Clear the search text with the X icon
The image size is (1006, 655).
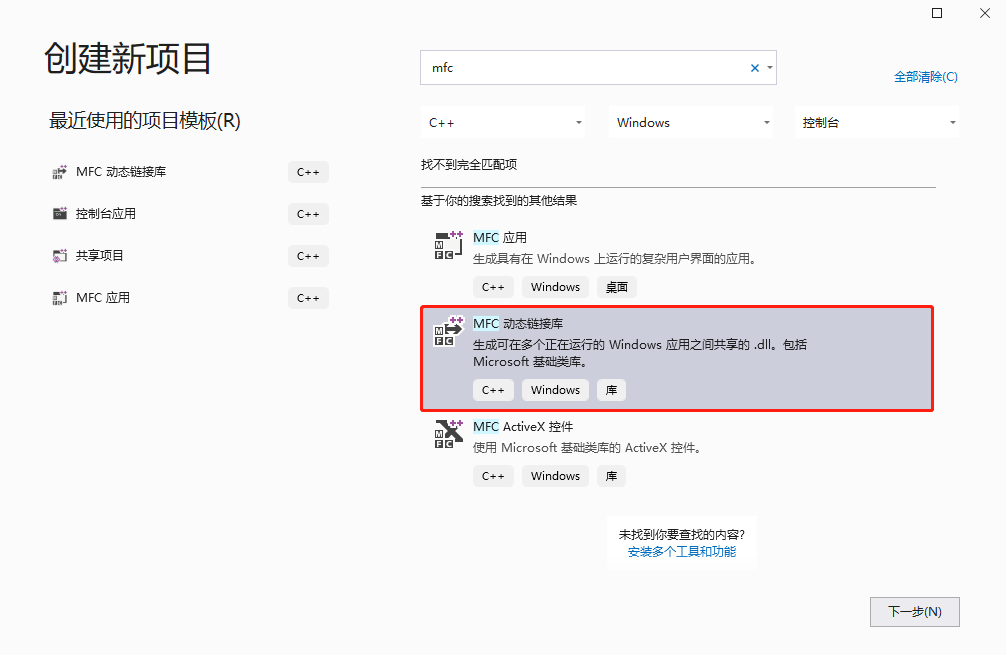pos(754,68)
